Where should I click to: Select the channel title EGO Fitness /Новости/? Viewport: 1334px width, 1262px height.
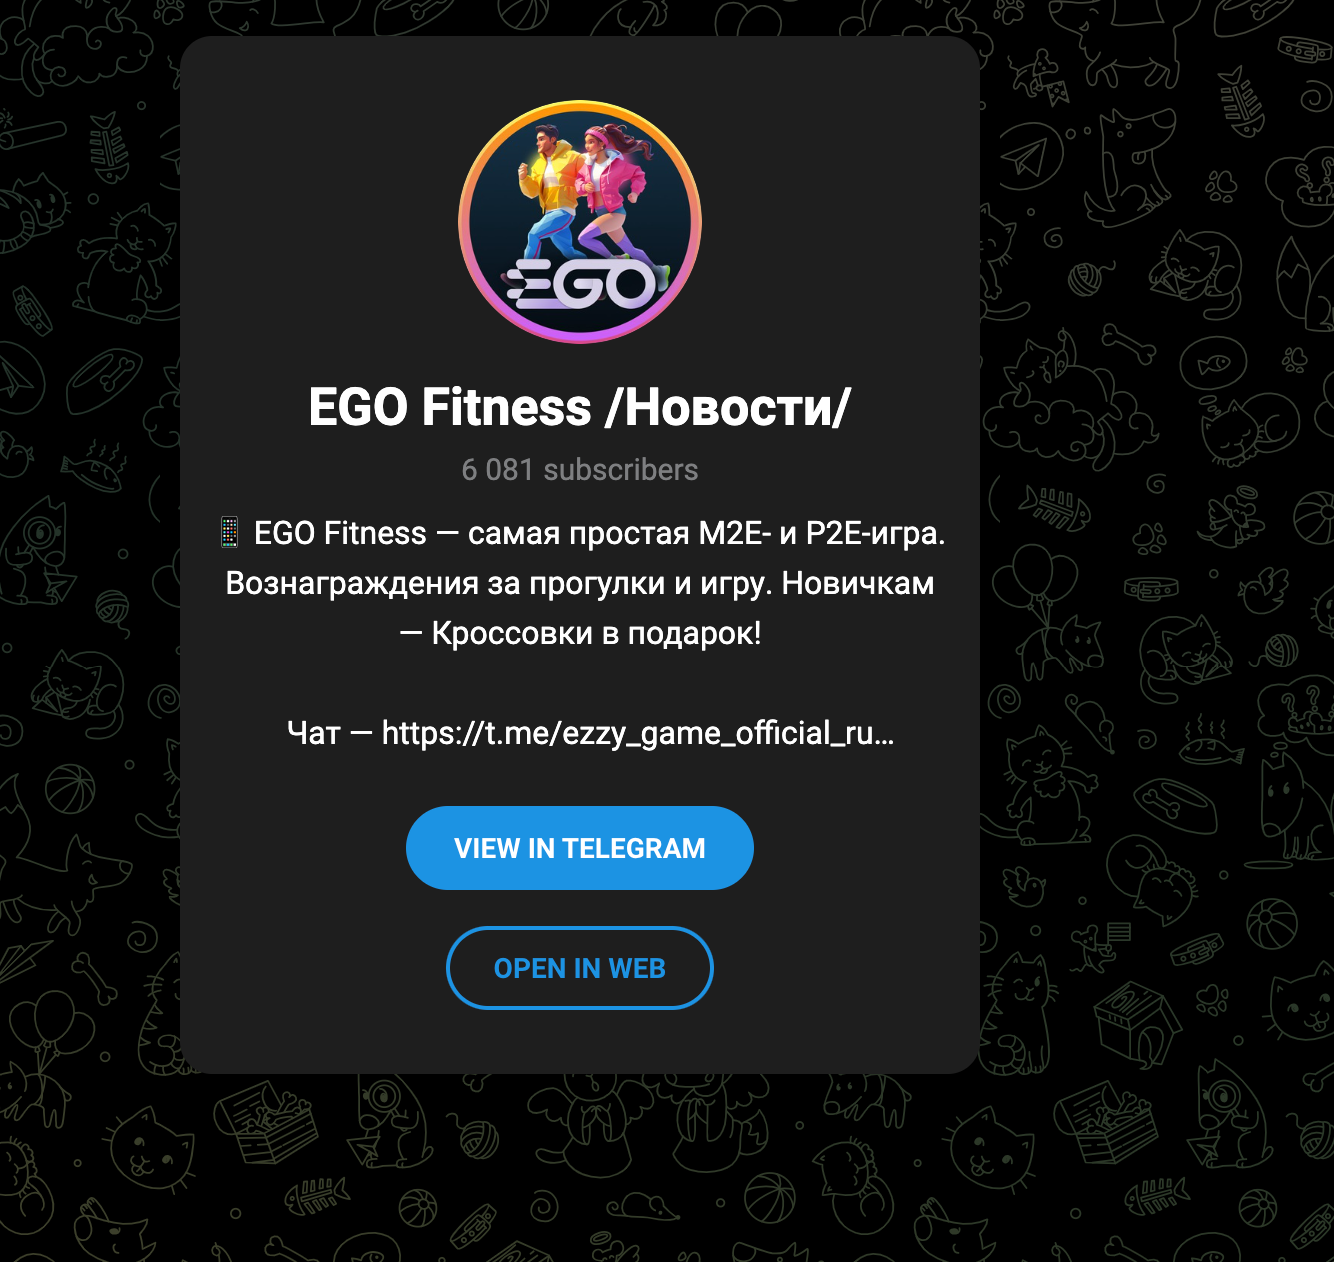tap(579, 407)
